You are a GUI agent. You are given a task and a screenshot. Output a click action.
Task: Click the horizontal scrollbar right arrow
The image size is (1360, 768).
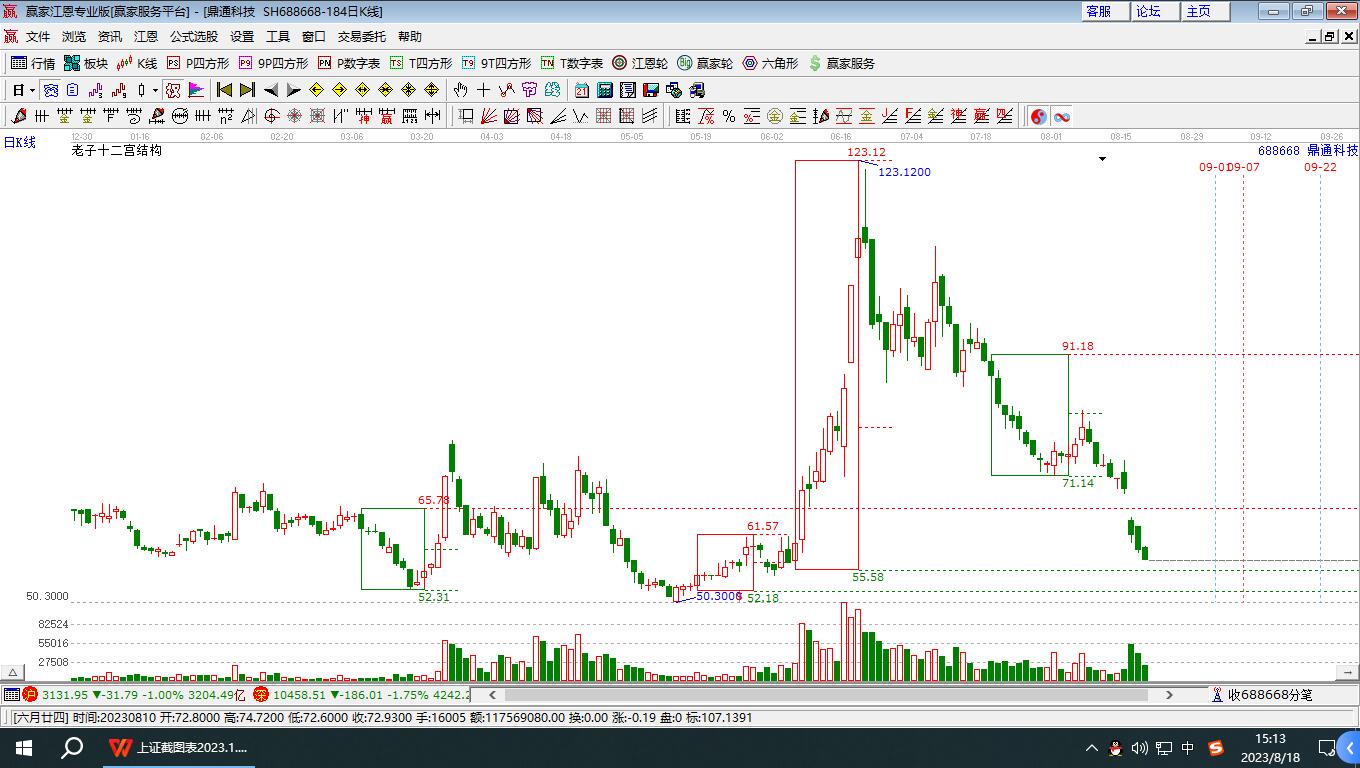pyautogui.click(x=1169, y=695)
